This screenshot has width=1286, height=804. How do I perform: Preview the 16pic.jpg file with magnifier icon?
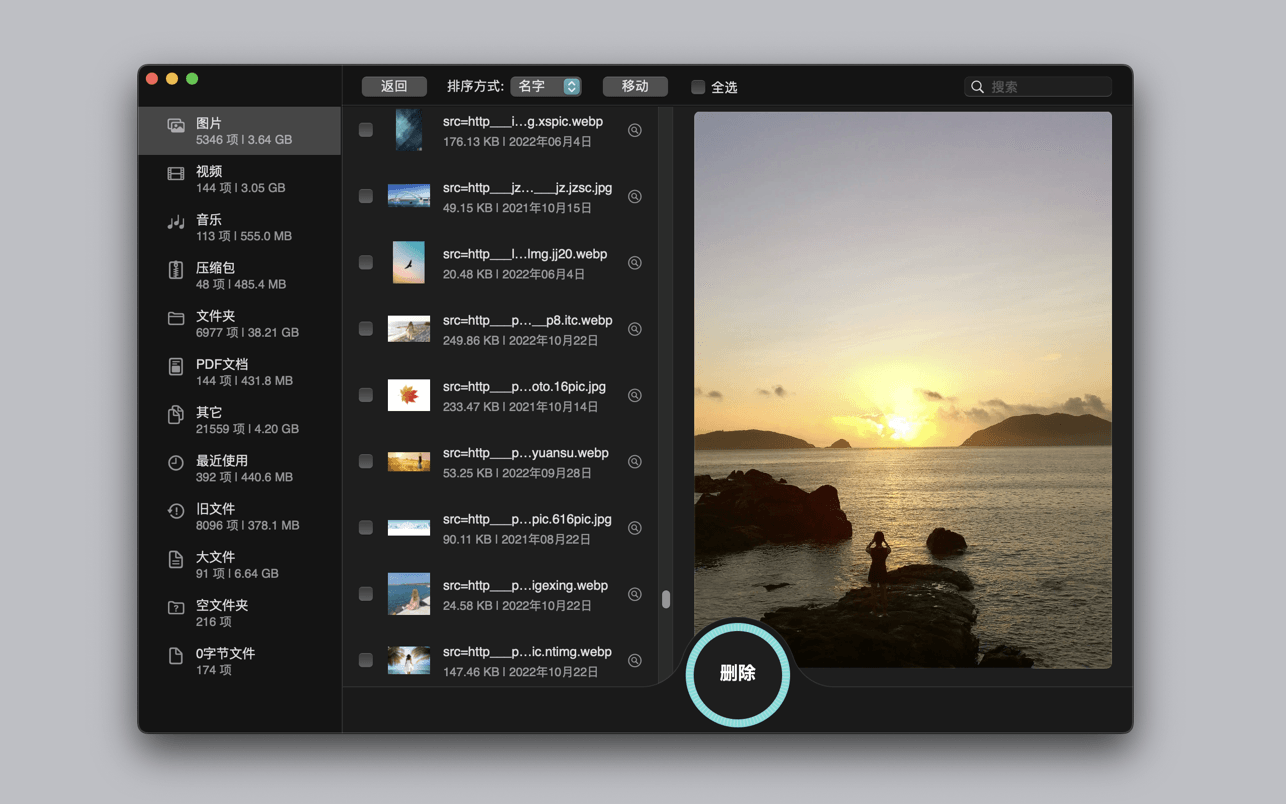[634, 395]
